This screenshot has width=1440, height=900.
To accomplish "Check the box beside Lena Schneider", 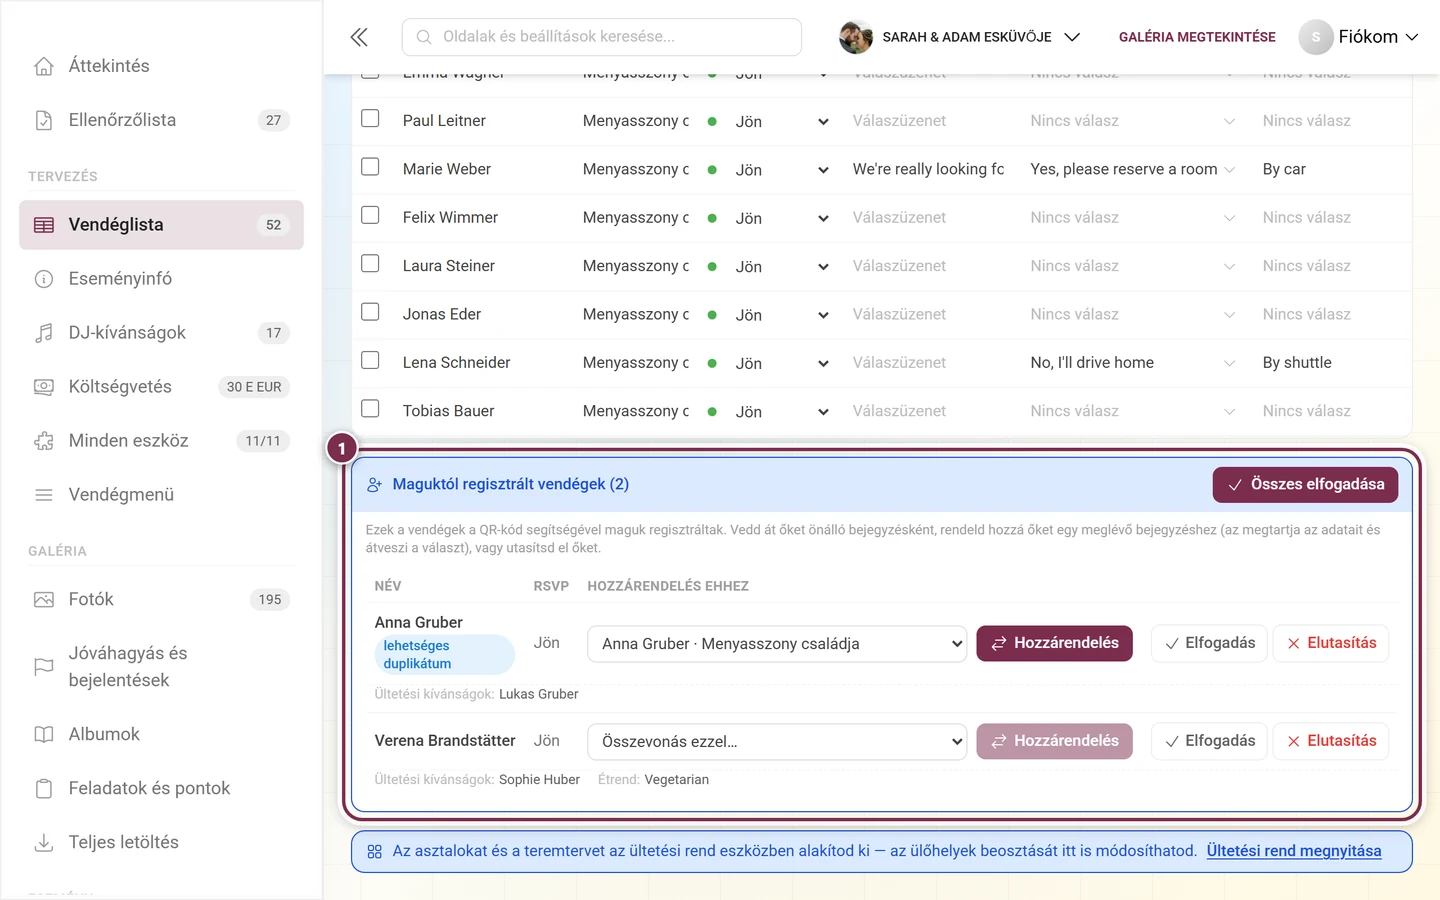I will coord(370,360).
